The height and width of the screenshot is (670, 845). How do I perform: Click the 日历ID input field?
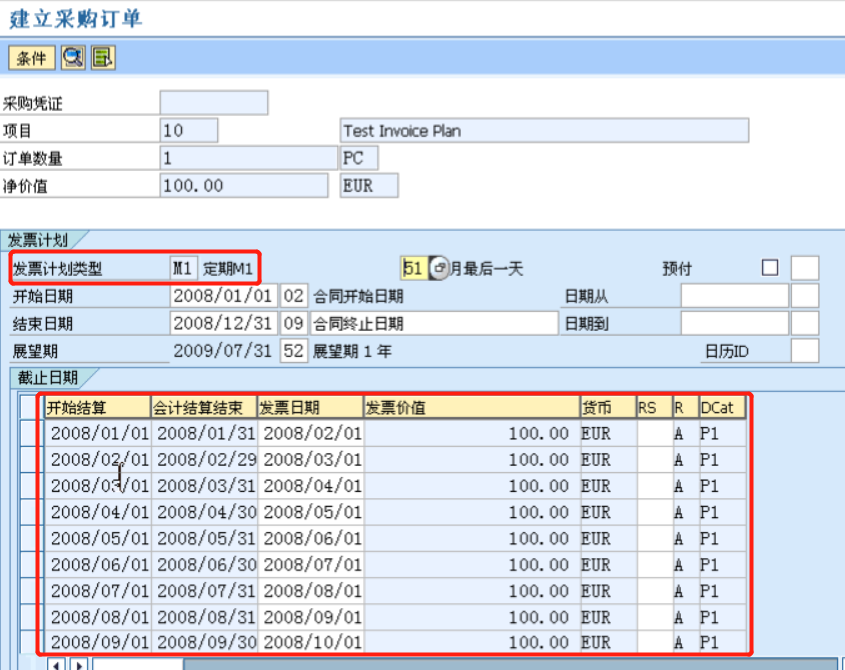click(x=805, y=351)
